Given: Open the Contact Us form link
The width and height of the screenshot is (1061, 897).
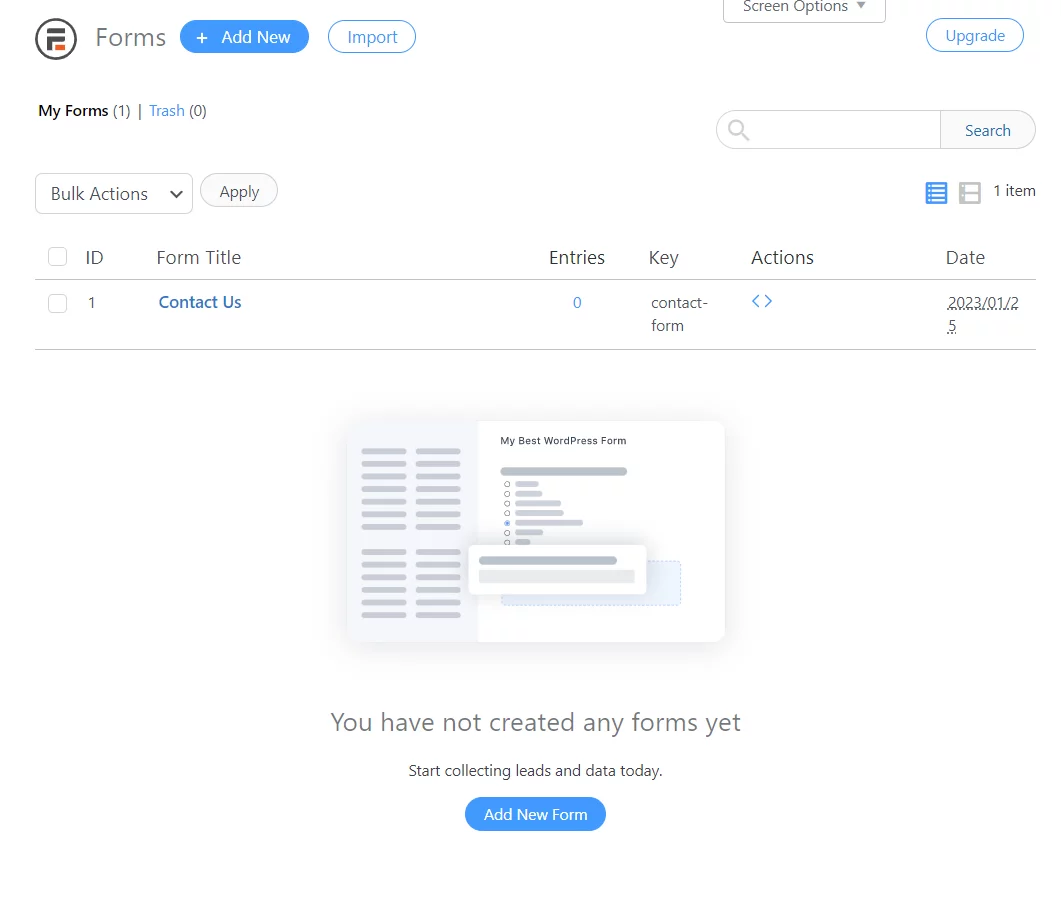Looking at the screenshot, I should [x=200, y=302].
